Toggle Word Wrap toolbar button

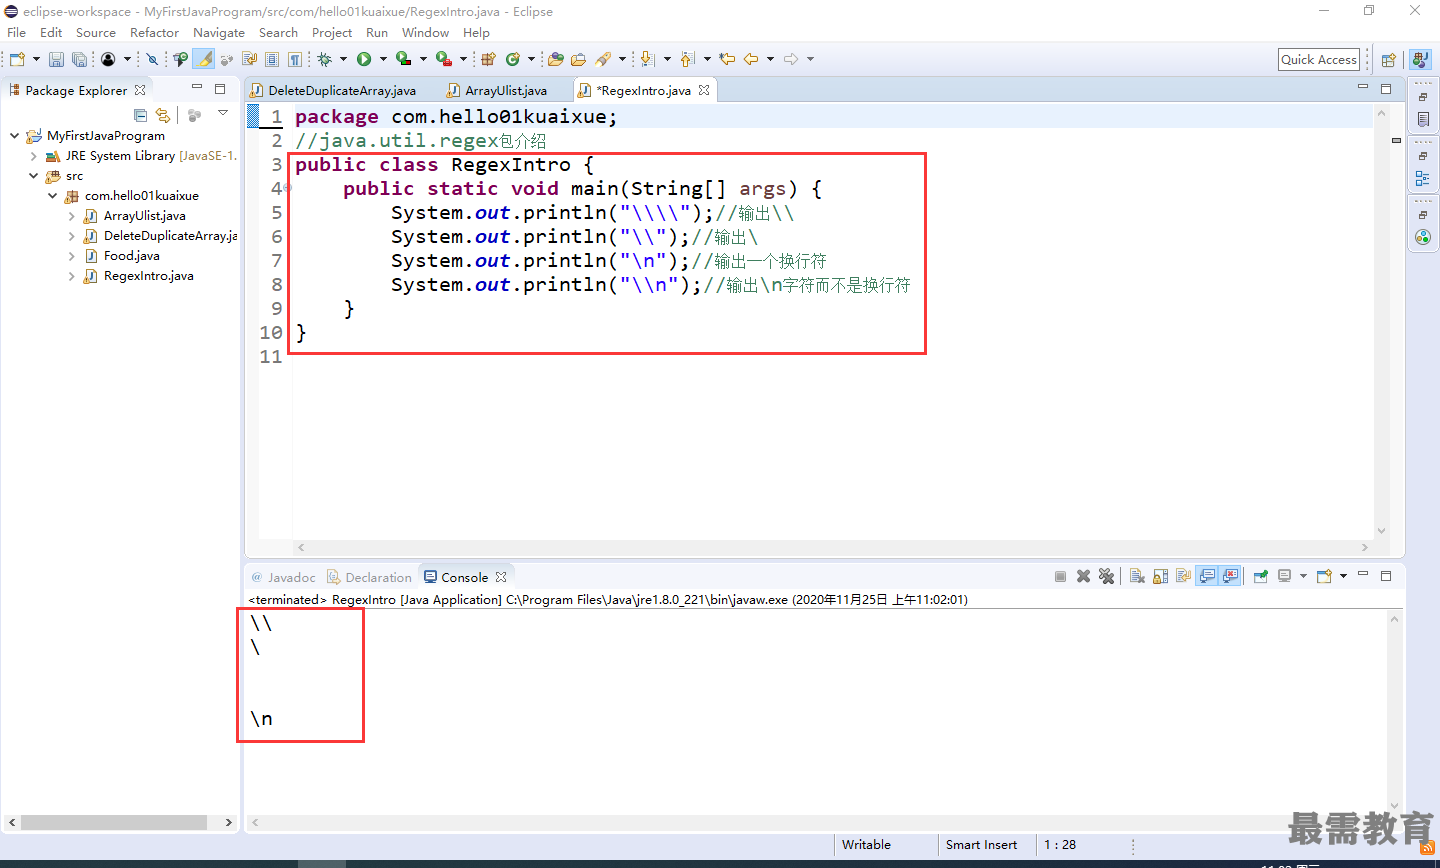(250, 59)
